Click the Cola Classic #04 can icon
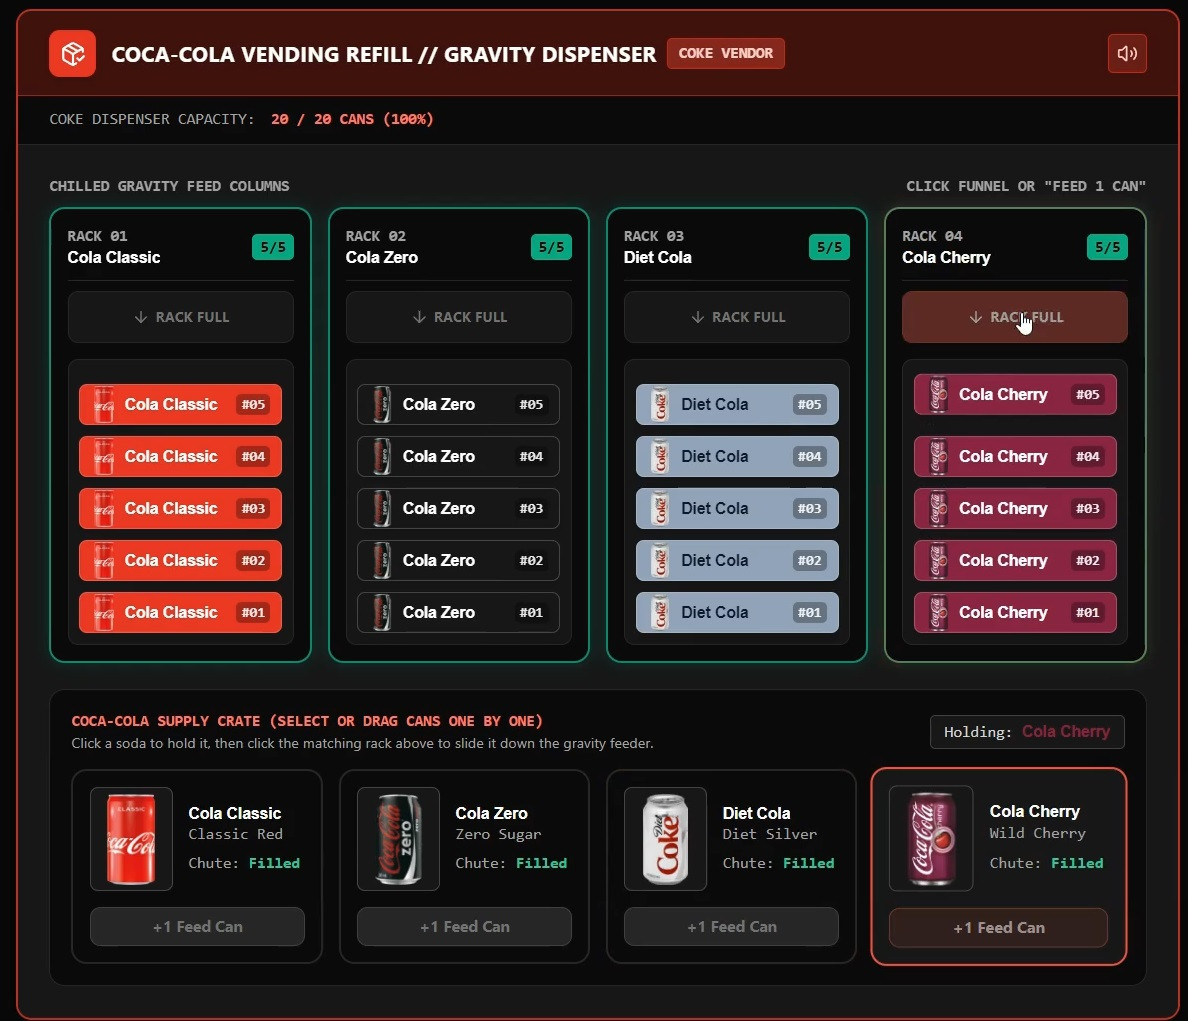Screen dimensions: 1188x1021 (104, 456)
